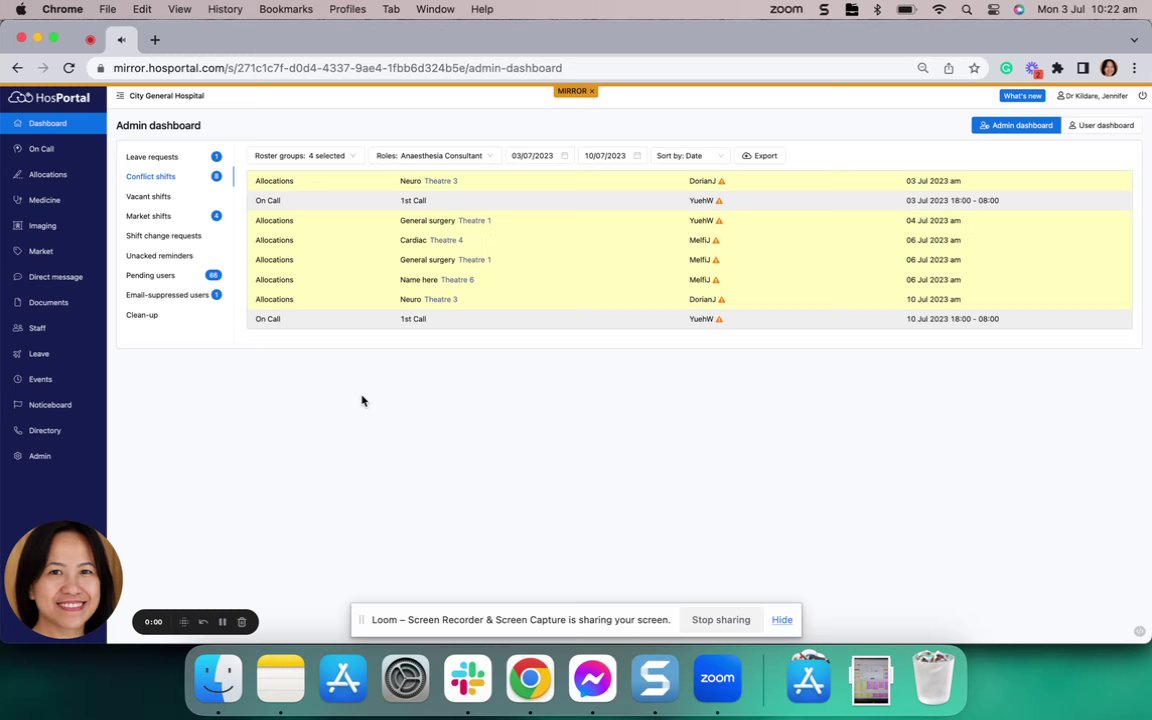Bookmark page with star icon
Viewport: 1152px width, 720px height.
[x=974, y=68]
